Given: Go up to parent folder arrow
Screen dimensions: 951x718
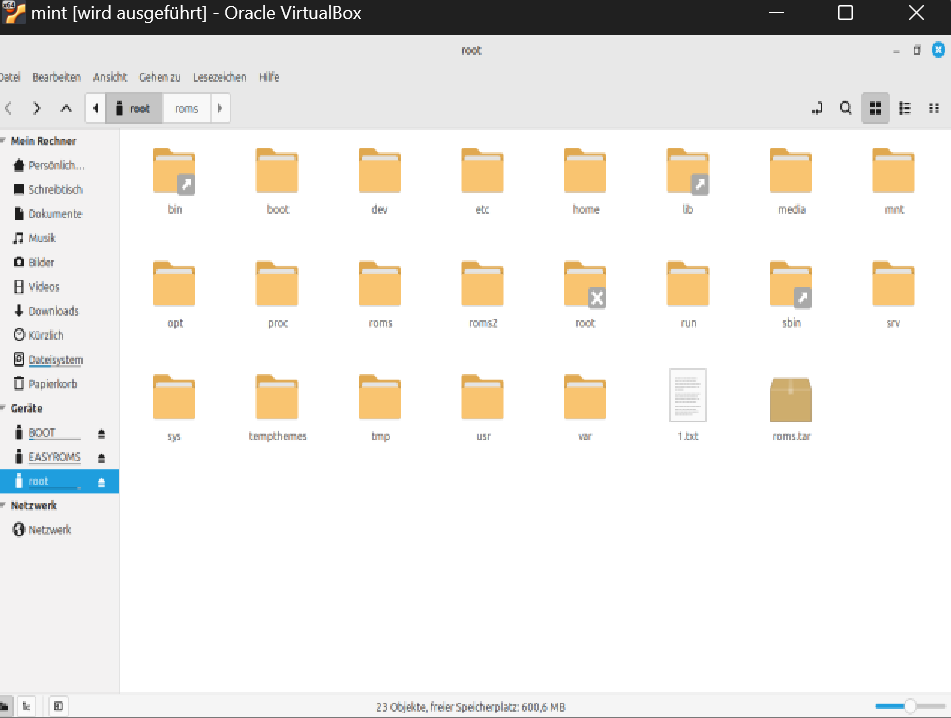Looking at the screenshot, I should point(66,108).
